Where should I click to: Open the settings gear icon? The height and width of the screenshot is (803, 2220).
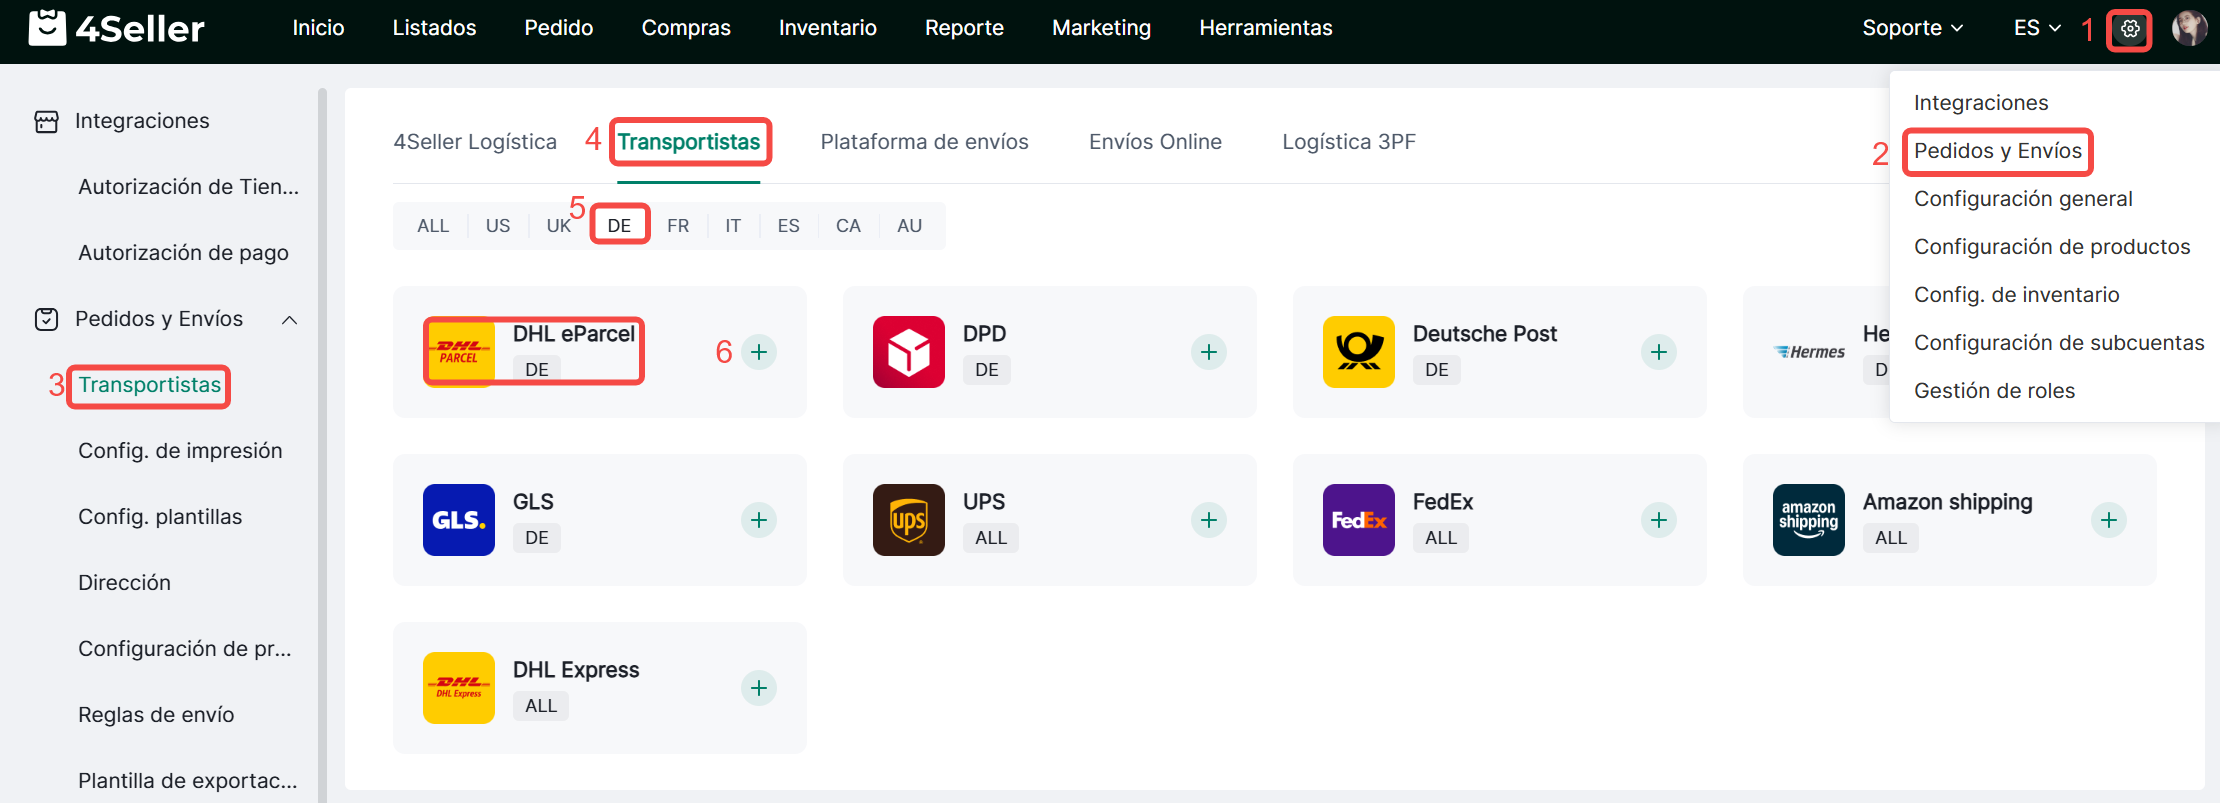(2129, 29)
